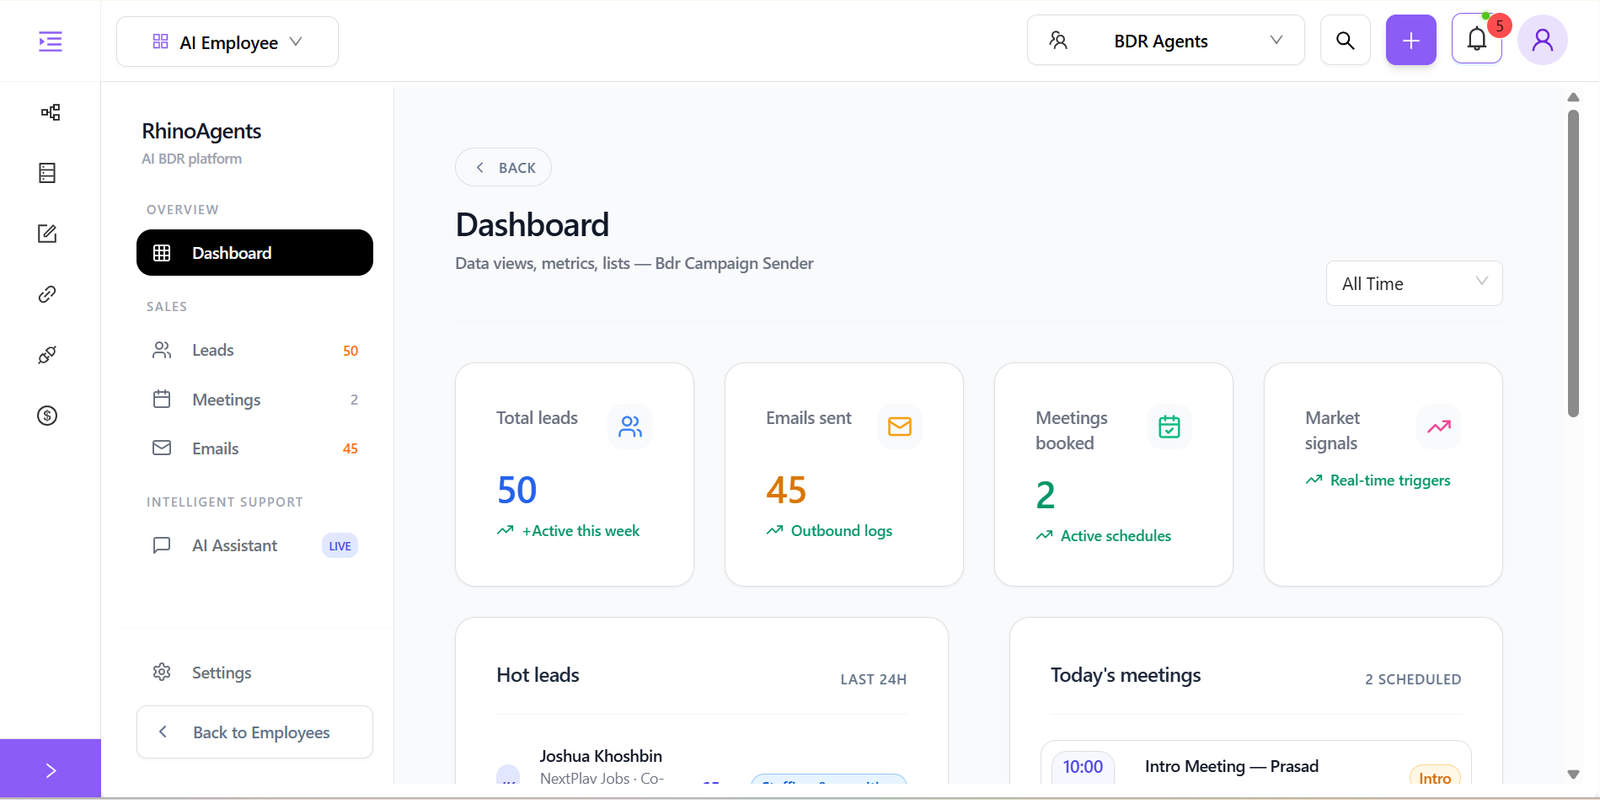Expand the purple arrow panel at bottom left
The height and width of the screenshot is (800, 1600).
click(50, 769)
